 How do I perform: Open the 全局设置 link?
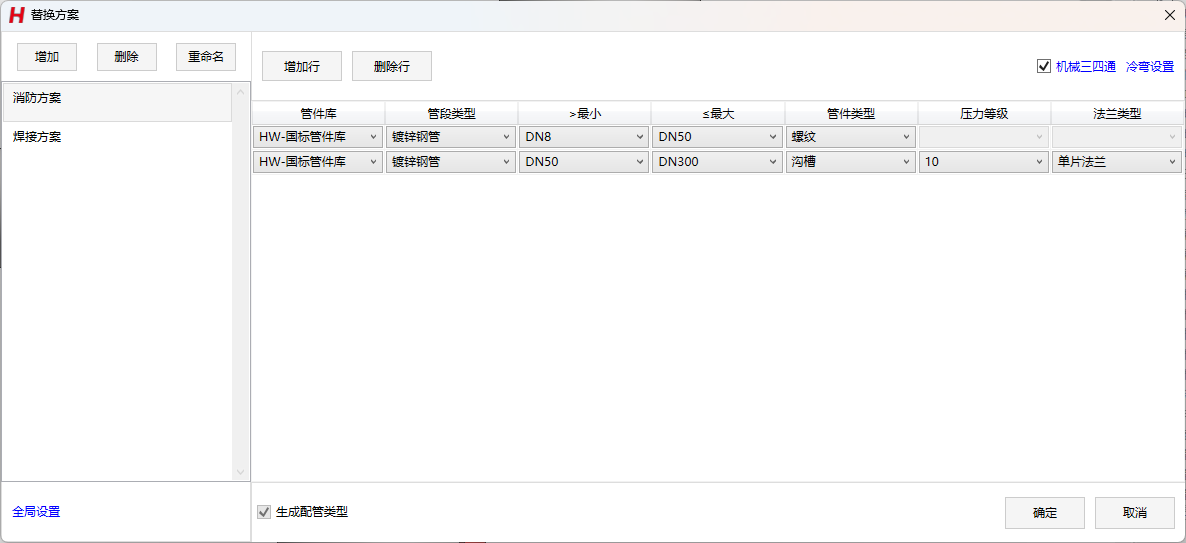pyautogui.click(x=36, y=512)
